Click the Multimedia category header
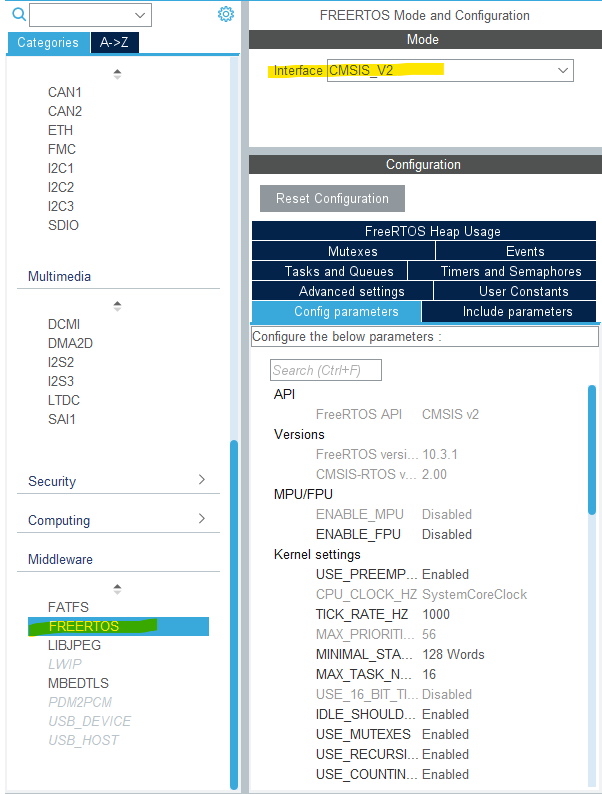This screenshot has width=602, height=794. click(59, 276)
